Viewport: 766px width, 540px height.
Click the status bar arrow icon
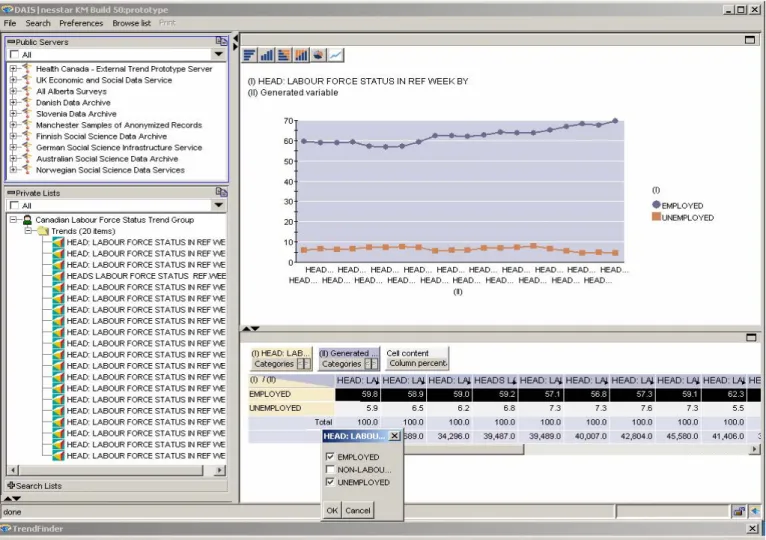click(x=755, y=512)
